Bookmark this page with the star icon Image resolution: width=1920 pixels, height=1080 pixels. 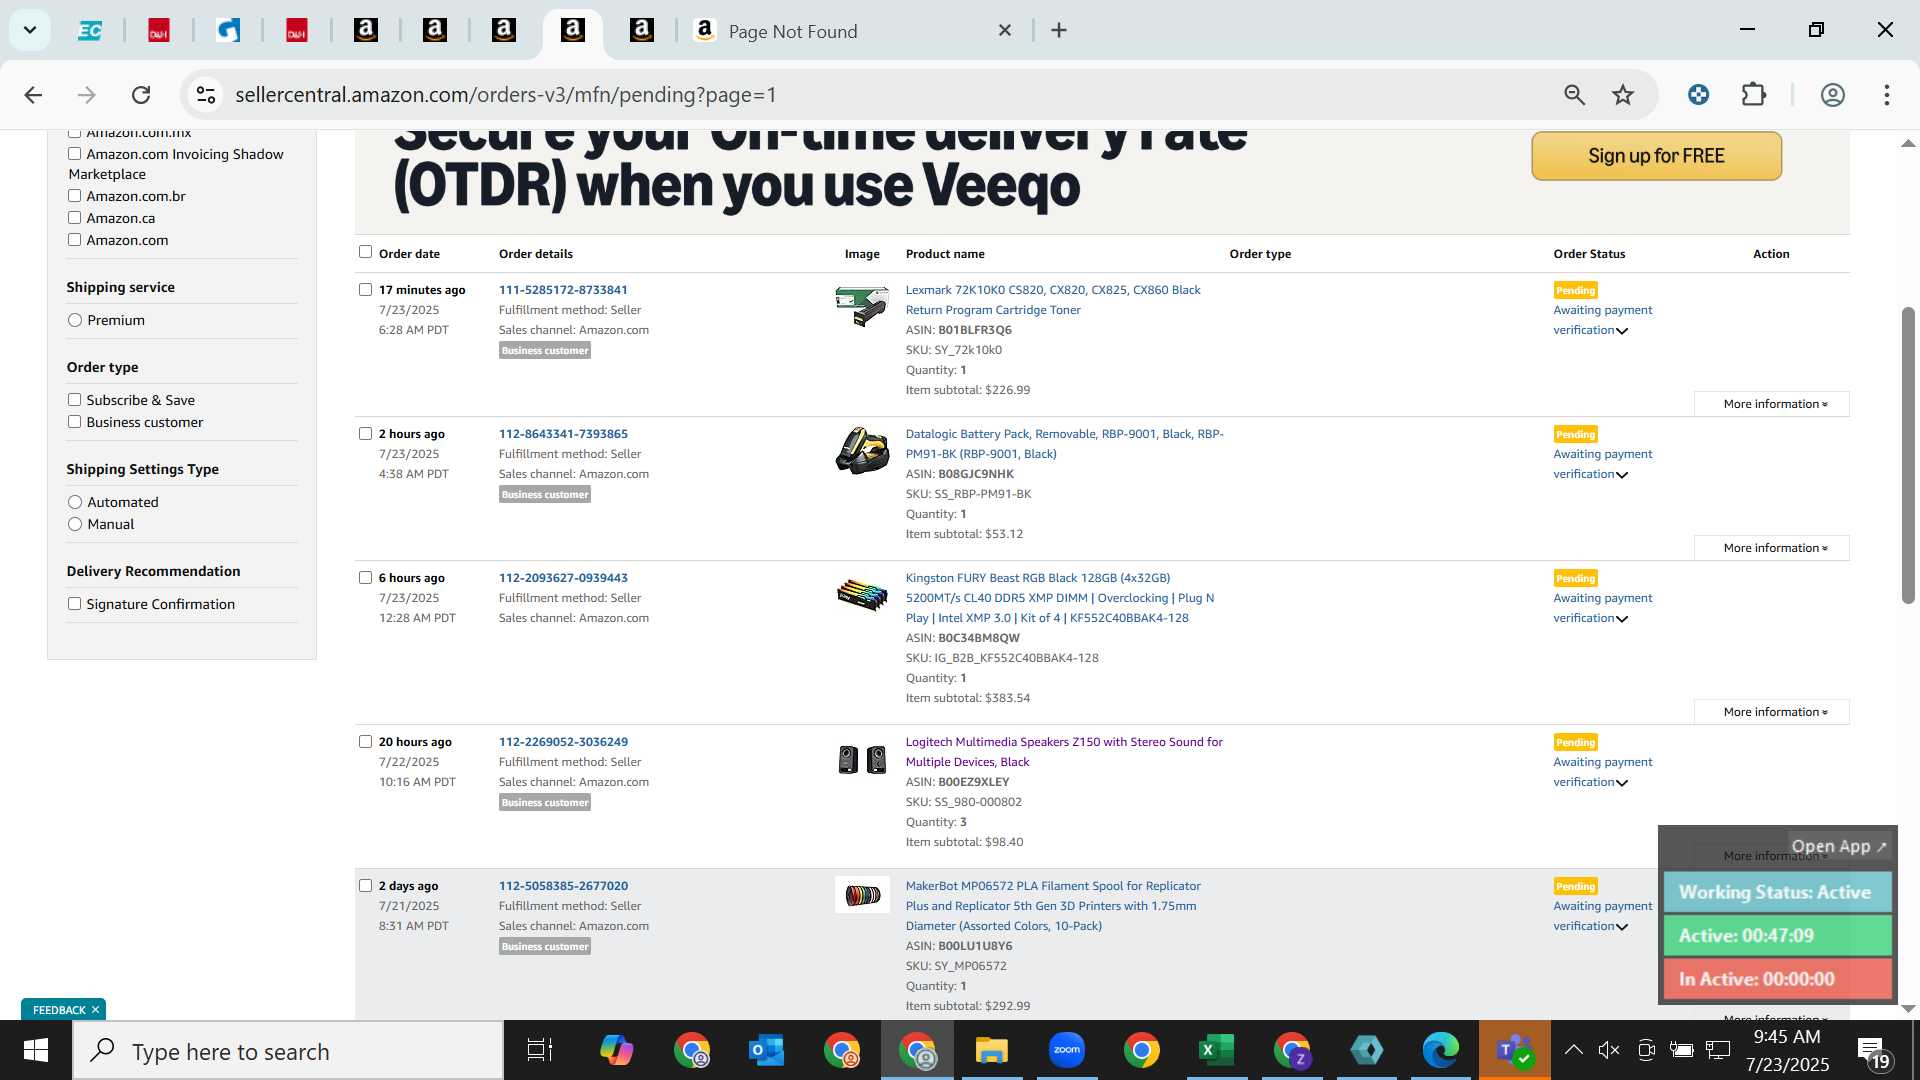click(x=1623, y=95)
